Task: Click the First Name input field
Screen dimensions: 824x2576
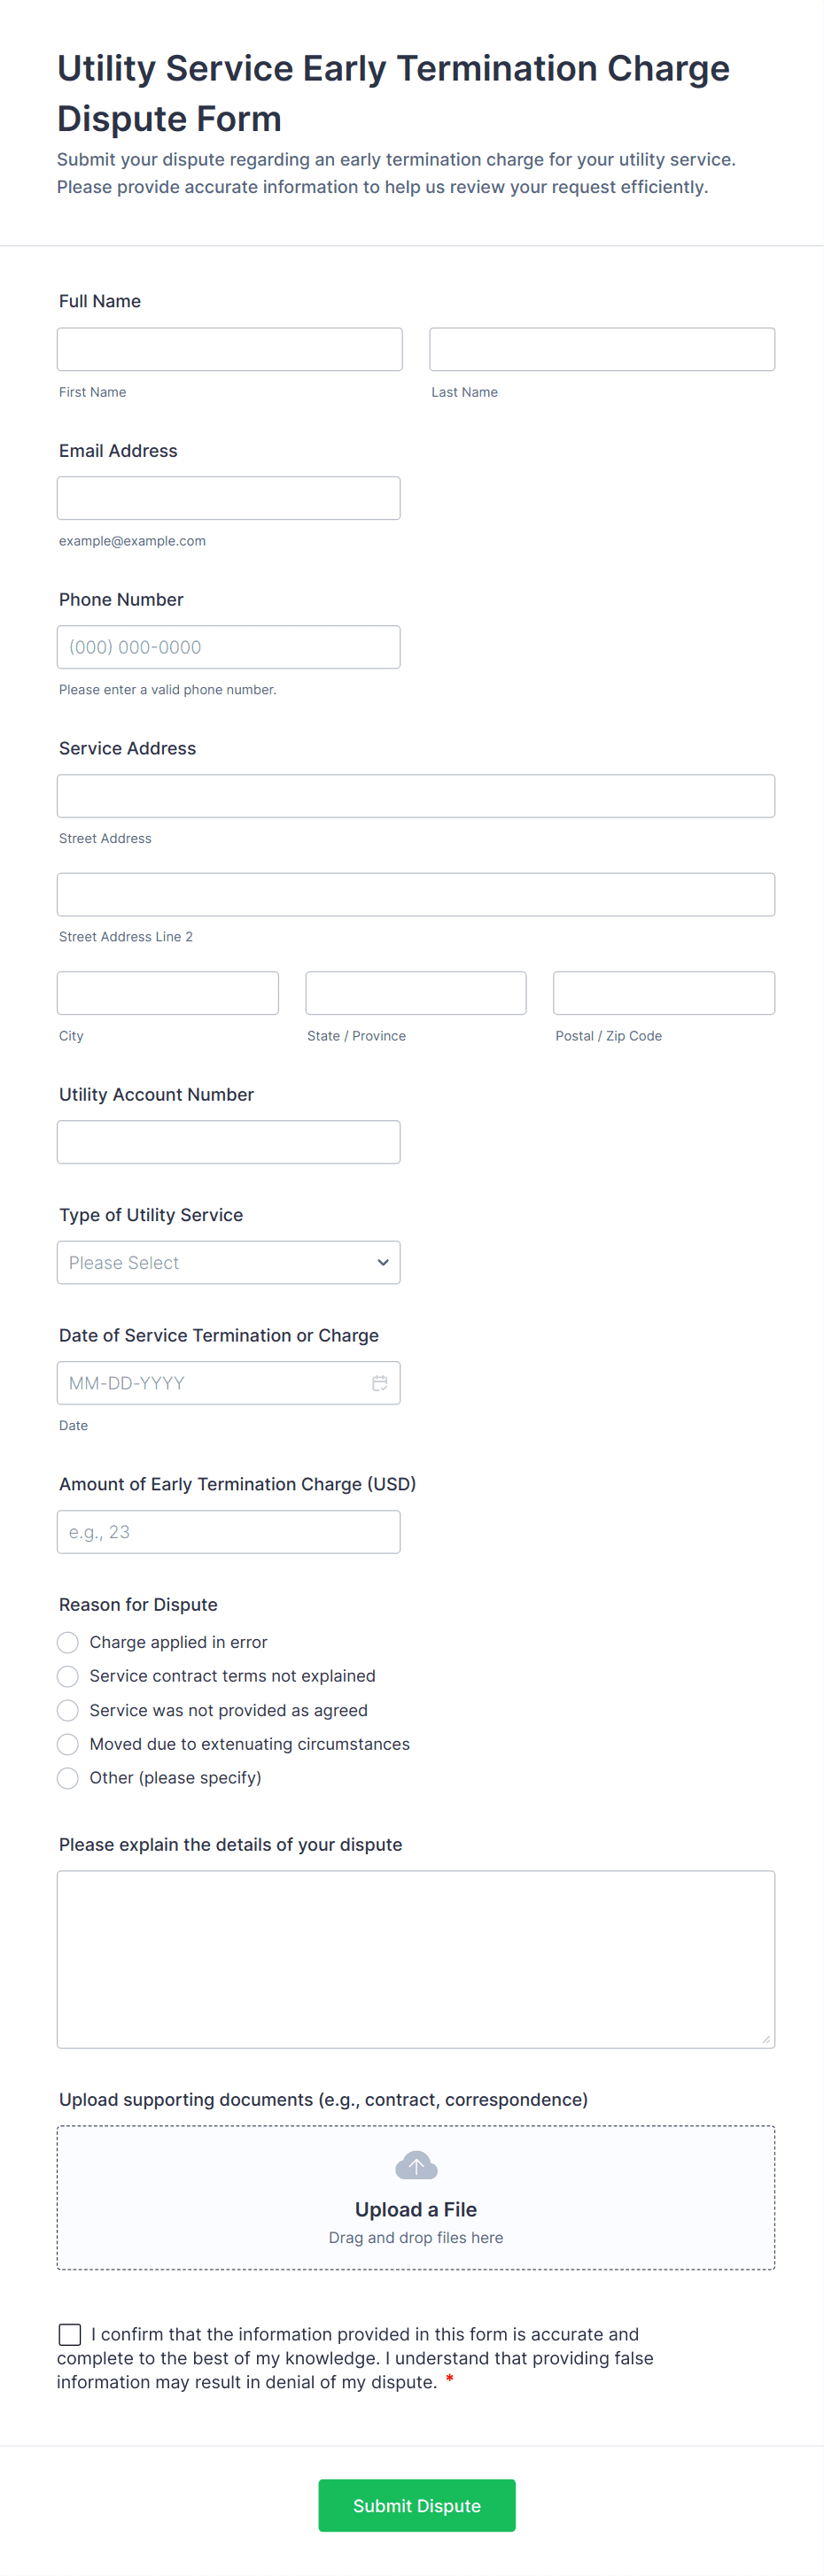Action: 229,349
